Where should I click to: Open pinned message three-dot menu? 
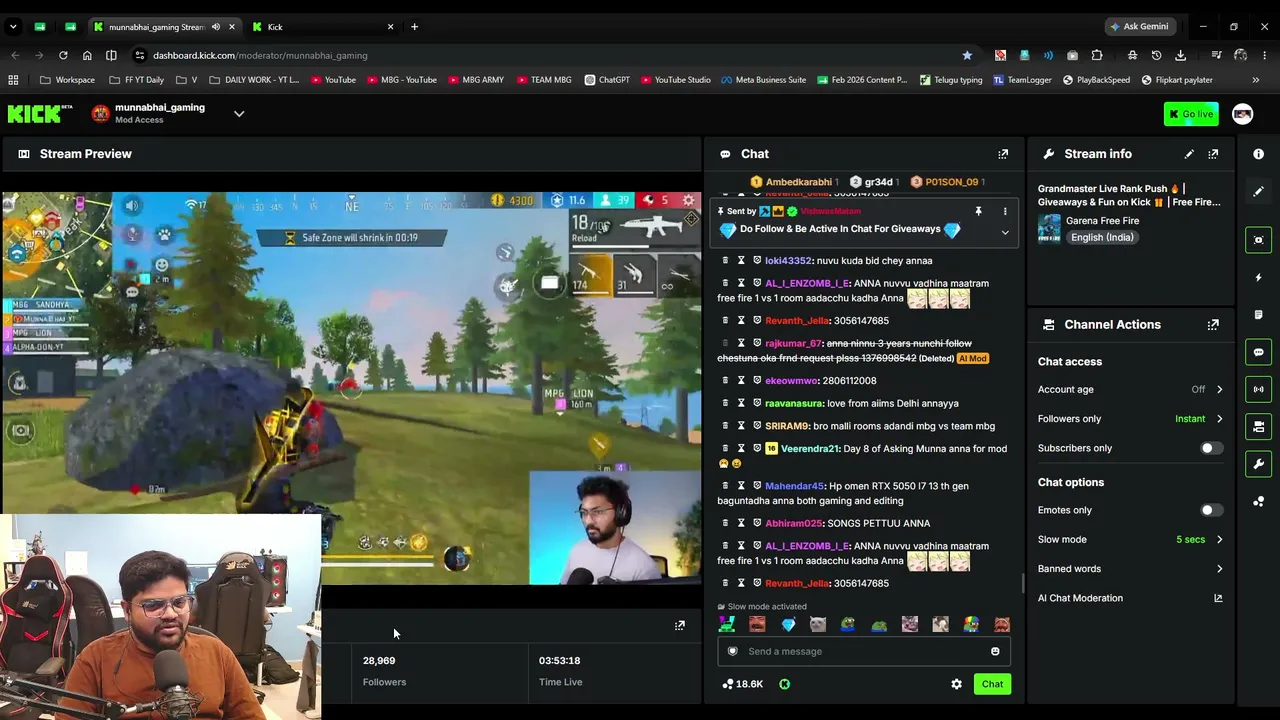point(1005,212)
